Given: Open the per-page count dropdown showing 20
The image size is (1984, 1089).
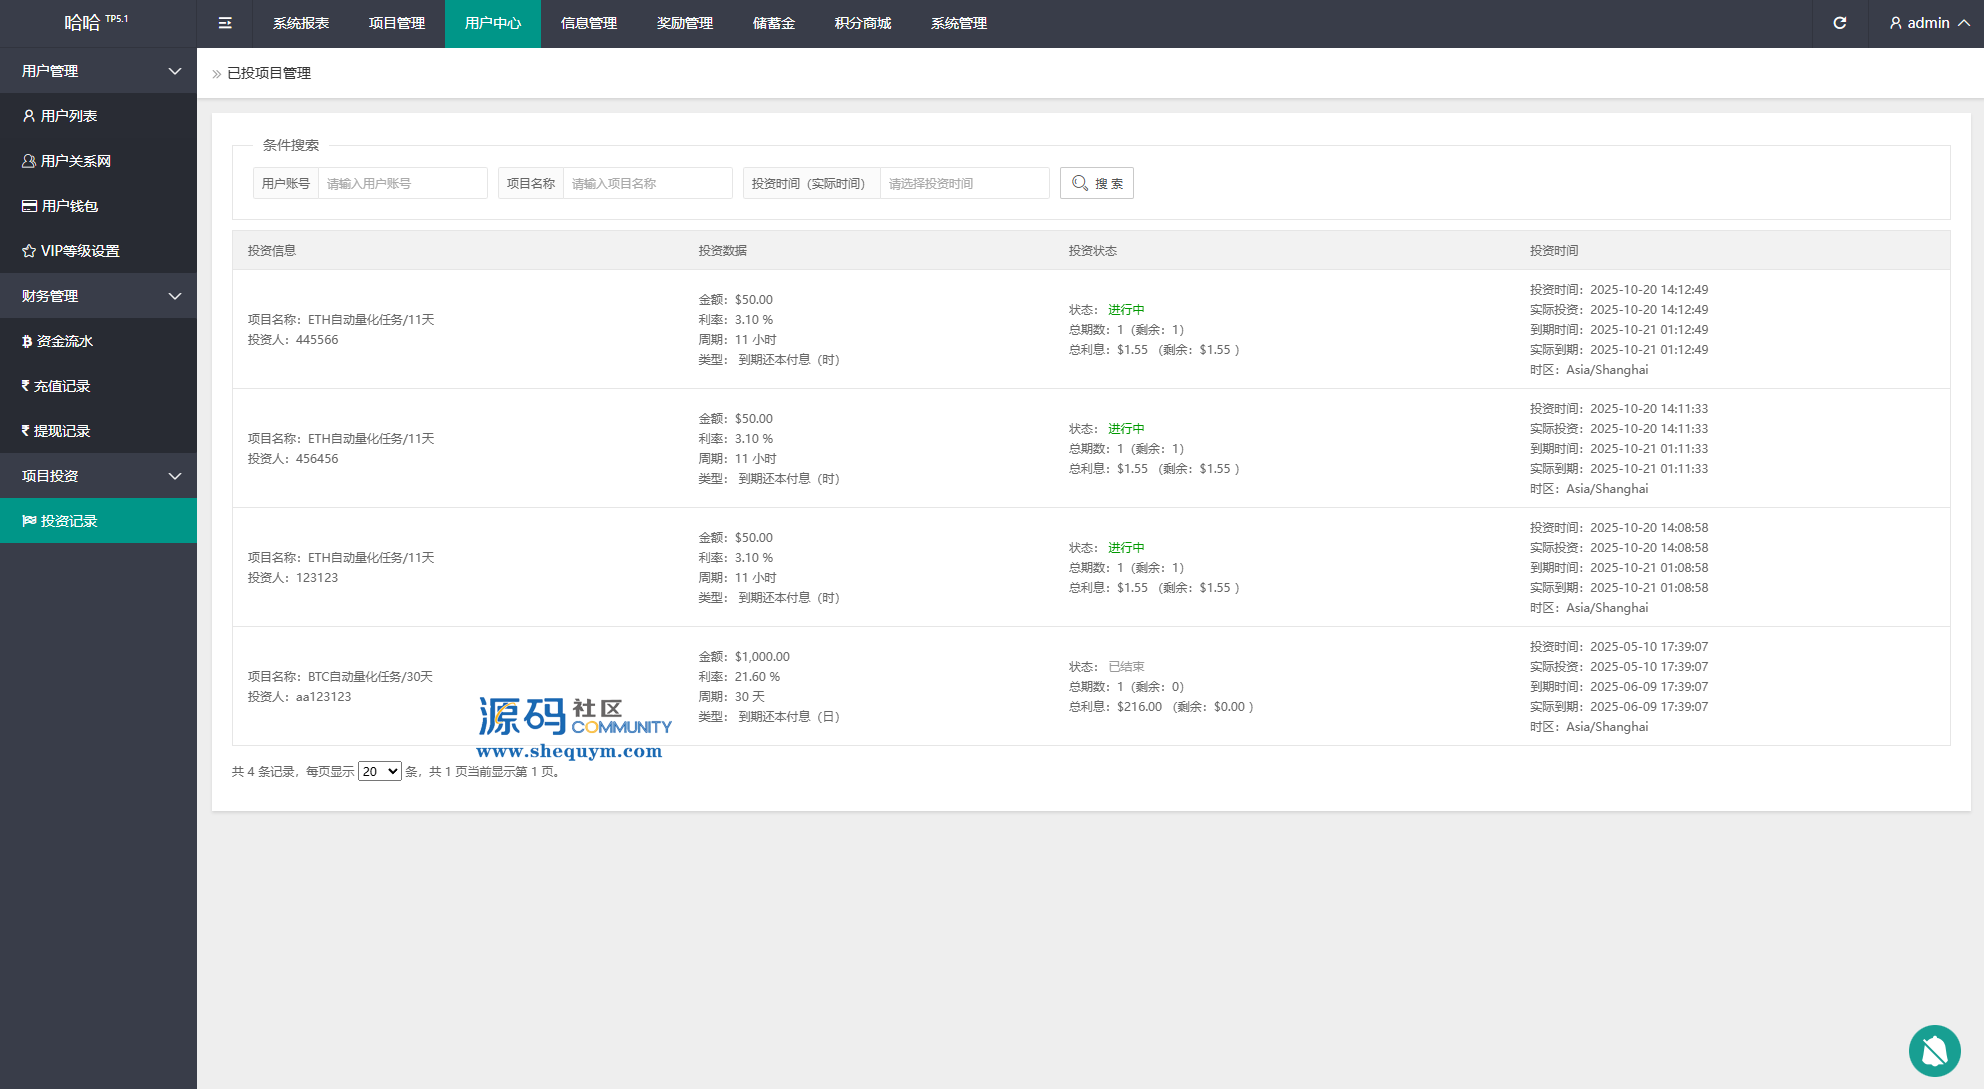Looking at the screenshot, I should tap(379, 771).
